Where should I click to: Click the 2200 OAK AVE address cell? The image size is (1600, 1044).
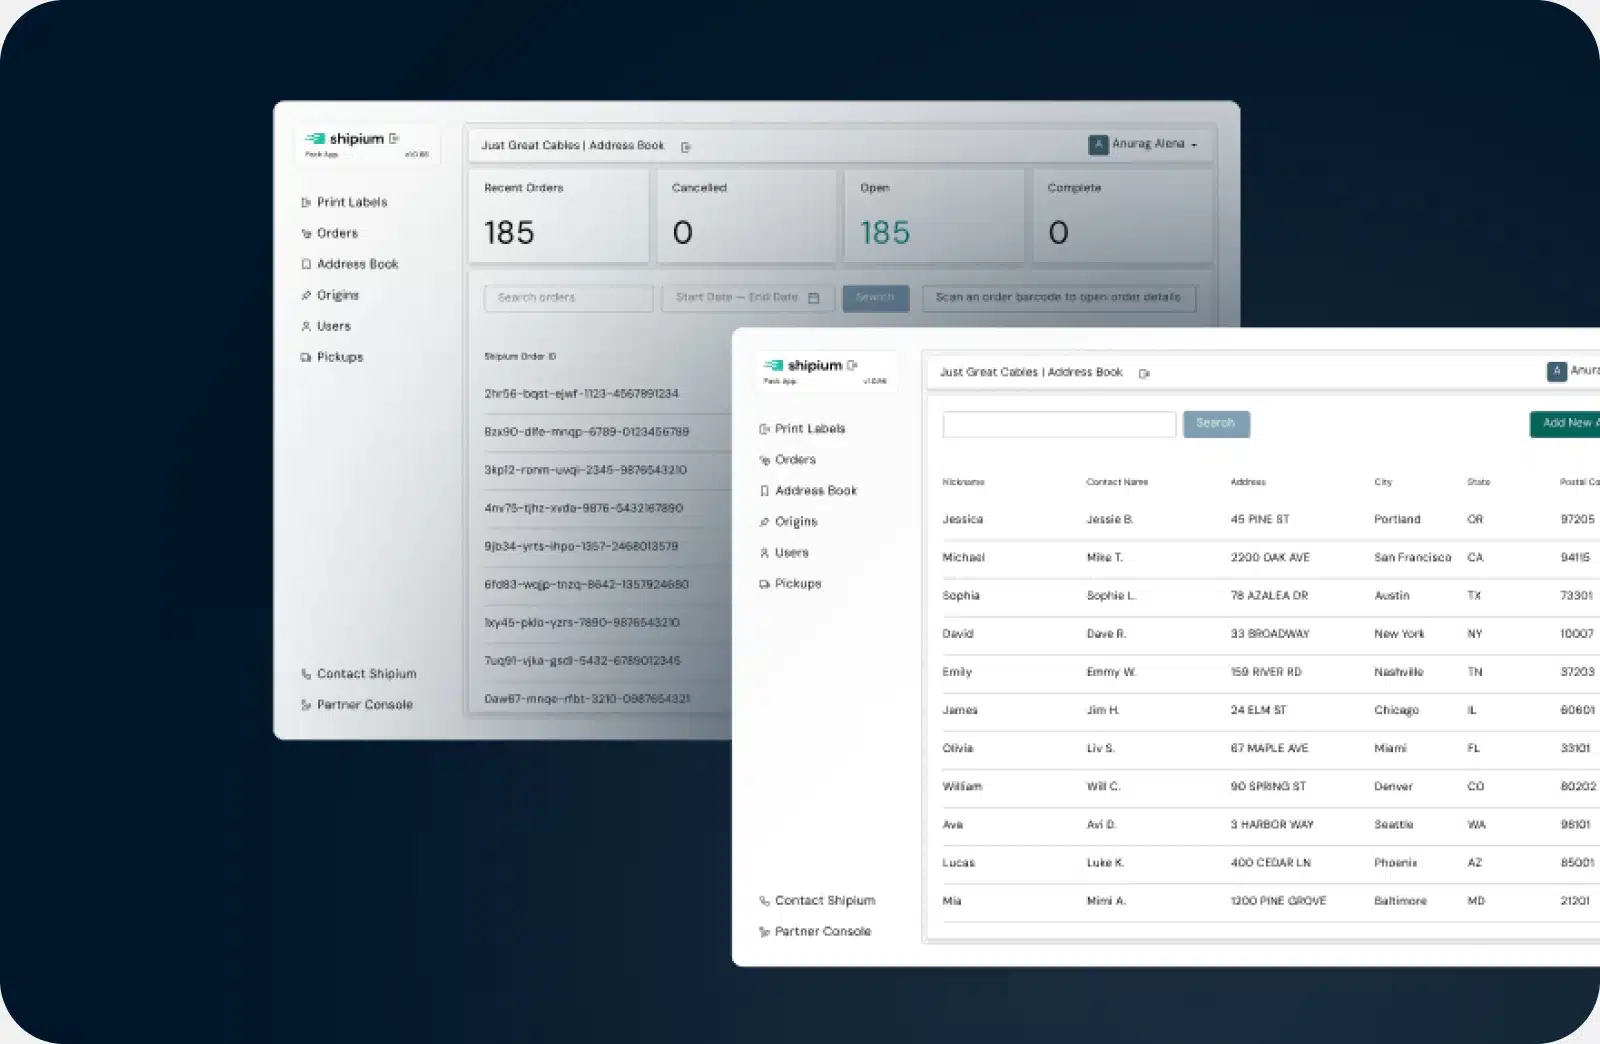click(1269, 558)
